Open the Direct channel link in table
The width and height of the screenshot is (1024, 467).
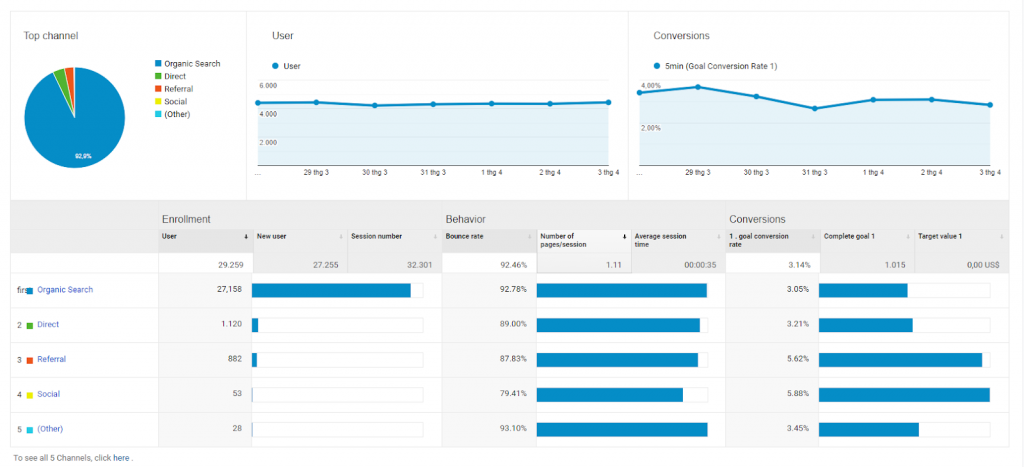point(48,324)
